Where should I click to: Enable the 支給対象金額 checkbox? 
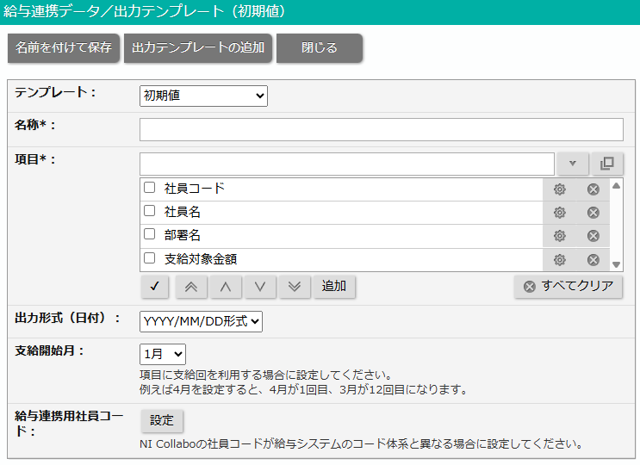pyautogui.click(x=150, y=258)
